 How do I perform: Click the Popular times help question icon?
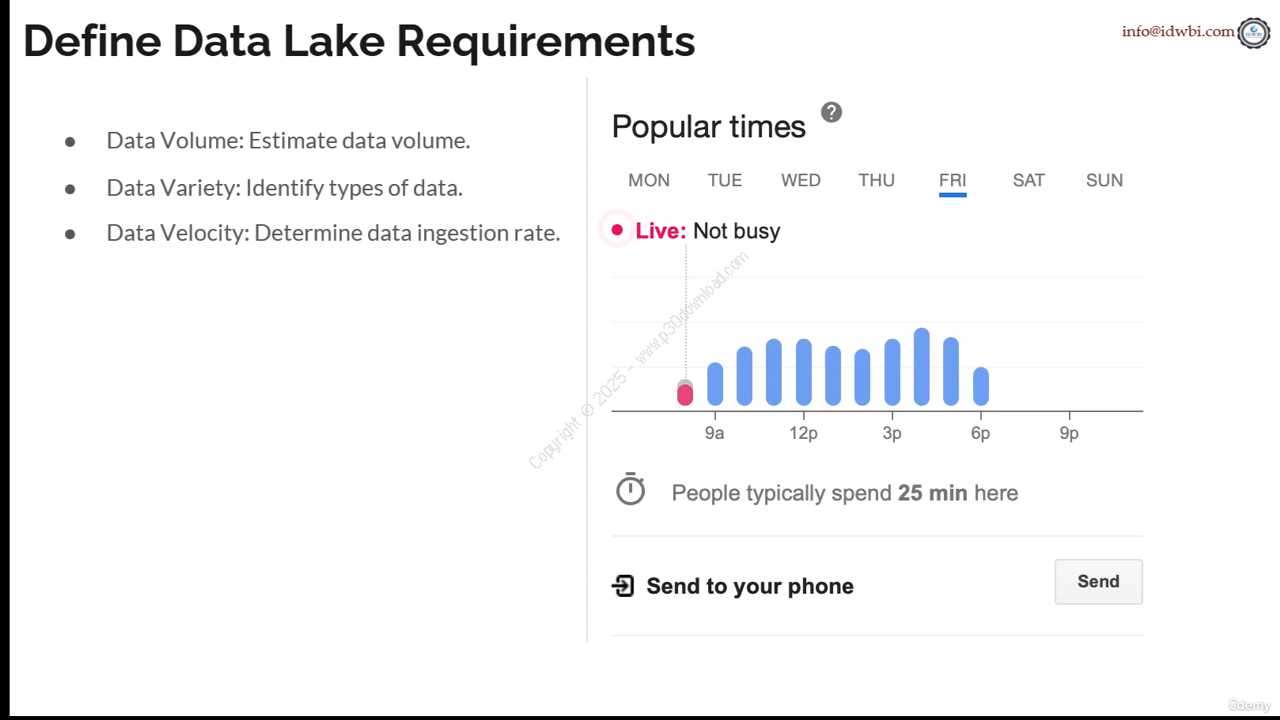[x=831, y=113]
